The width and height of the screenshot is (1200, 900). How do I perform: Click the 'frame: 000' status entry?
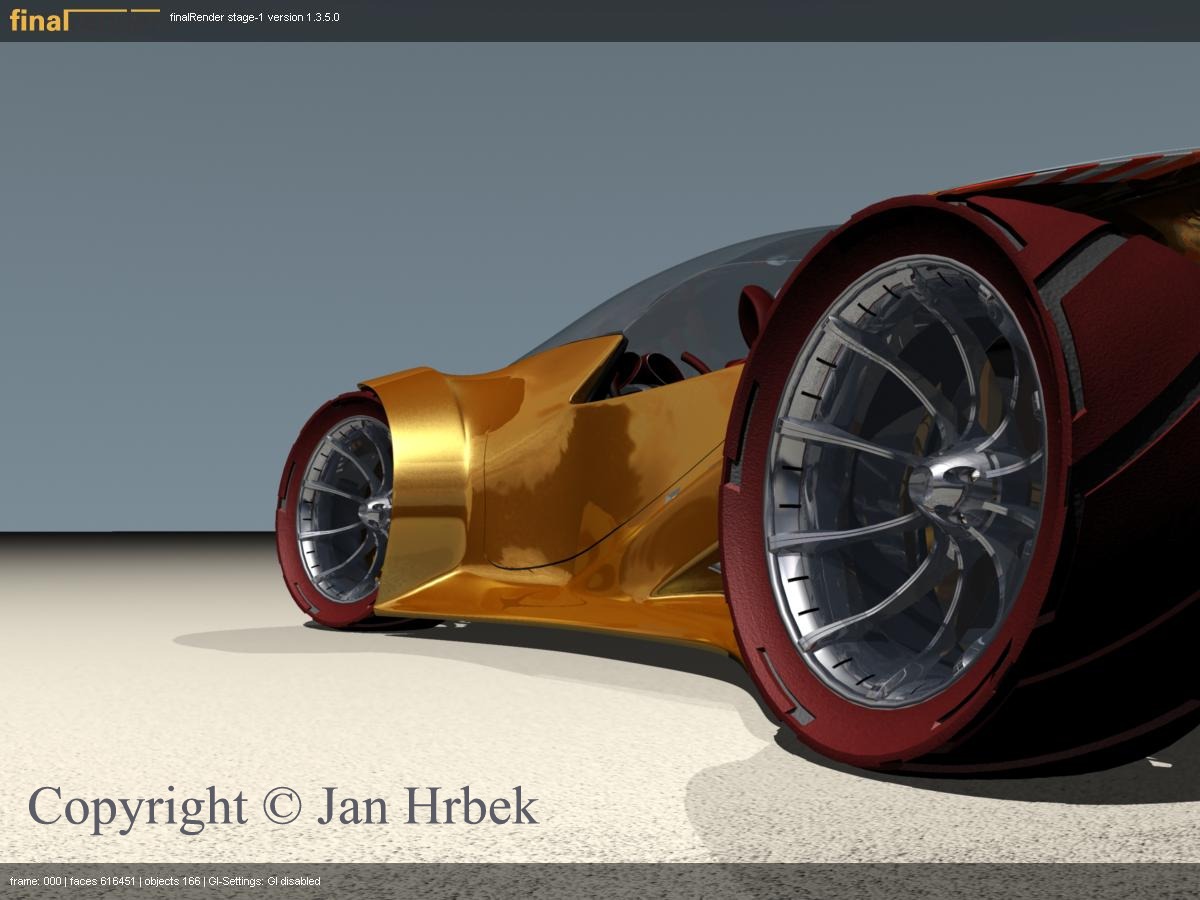click(35, 881)
